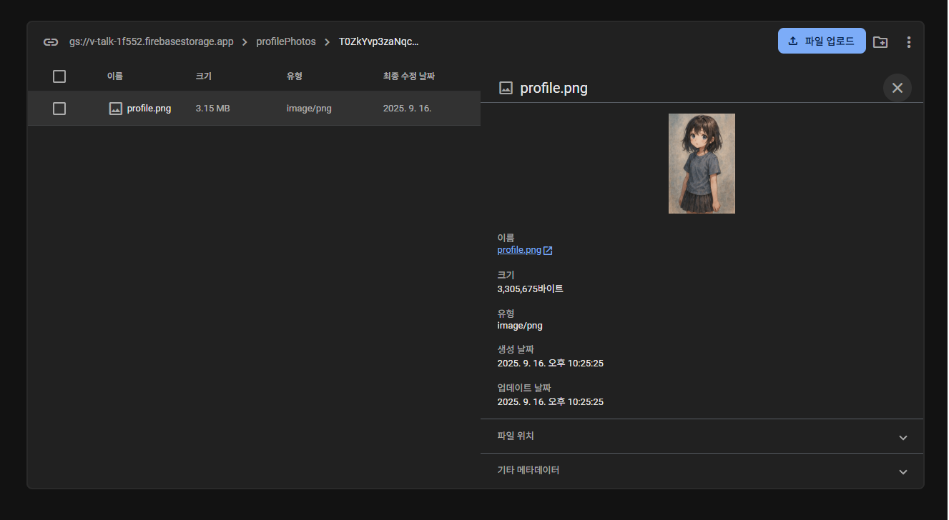Click the image icon in the details panel header
This screenshot has height=520, width=949.
coord(506,88)
